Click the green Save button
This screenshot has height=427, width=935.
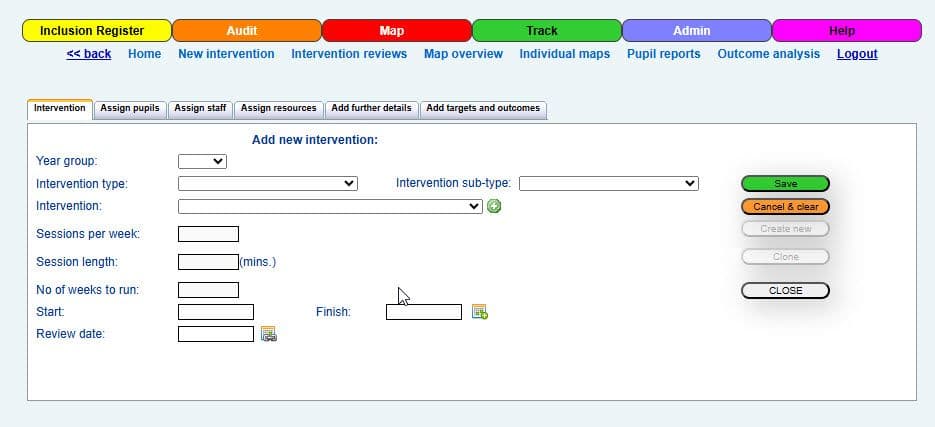point(785,184)
